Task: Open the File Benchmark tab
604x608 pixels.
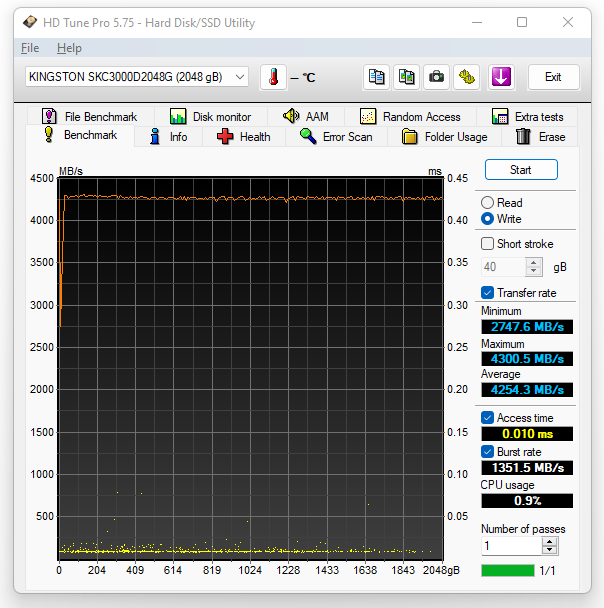Action: (90, 116)
